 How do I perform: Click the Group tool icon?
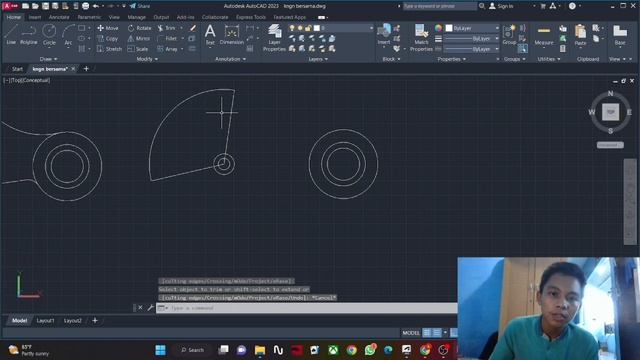509,34
